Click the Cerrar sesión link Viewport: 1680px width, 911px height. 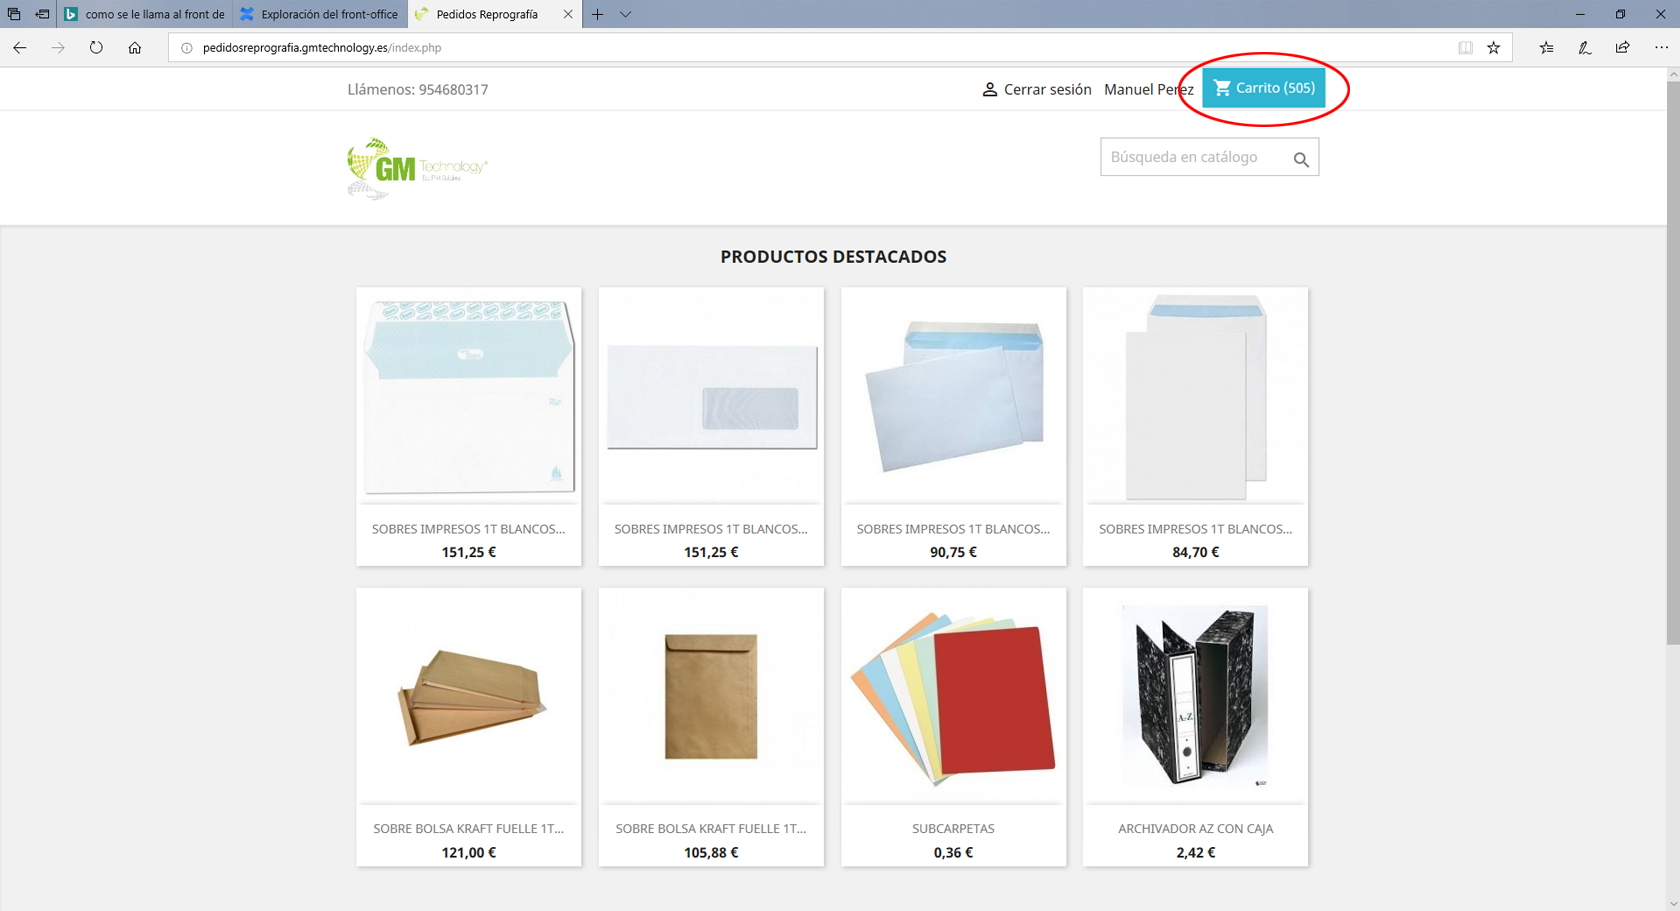coord(1046,89)
